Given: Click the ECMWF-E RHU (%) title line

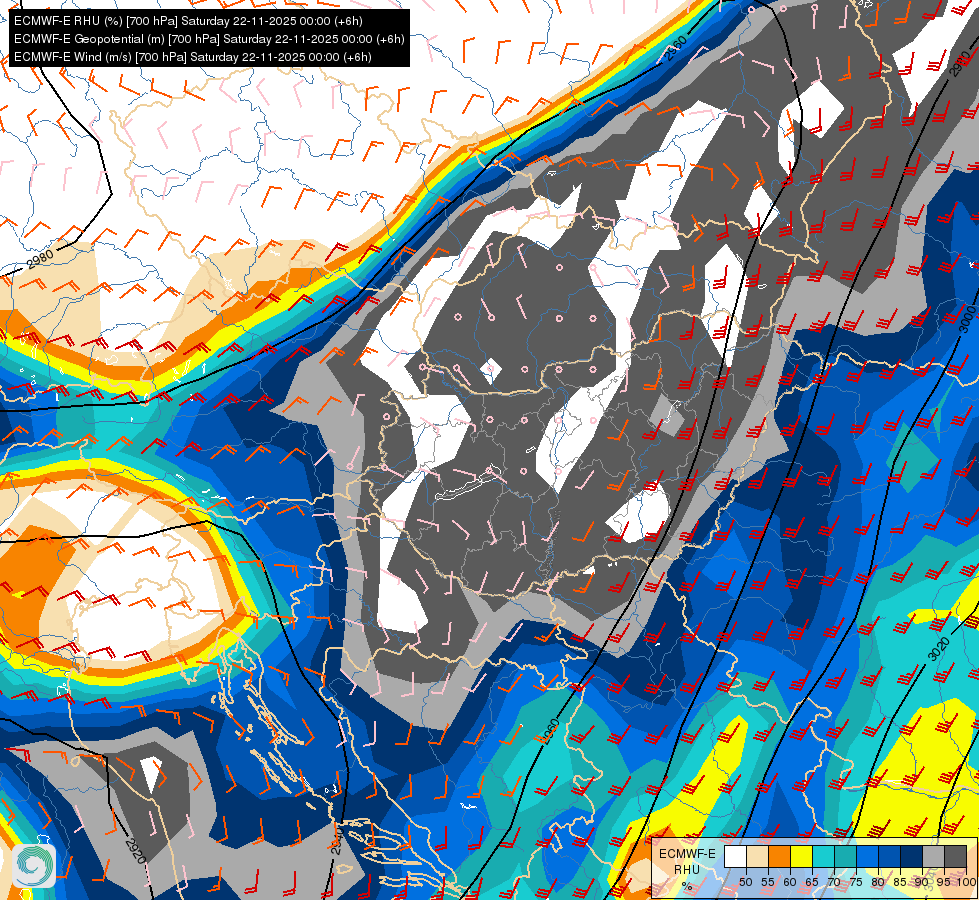Looking at the screenshot, I should click(188, 21).
